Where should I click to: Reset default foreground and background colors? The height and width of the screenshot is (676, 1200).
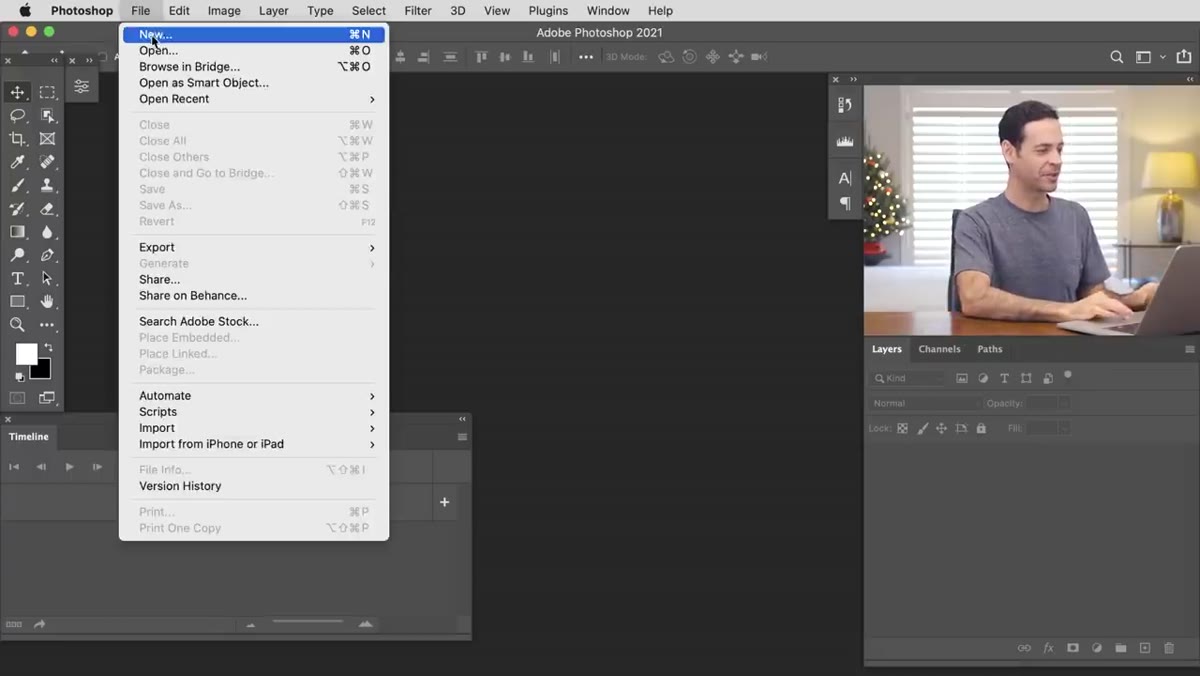point(19,377)
